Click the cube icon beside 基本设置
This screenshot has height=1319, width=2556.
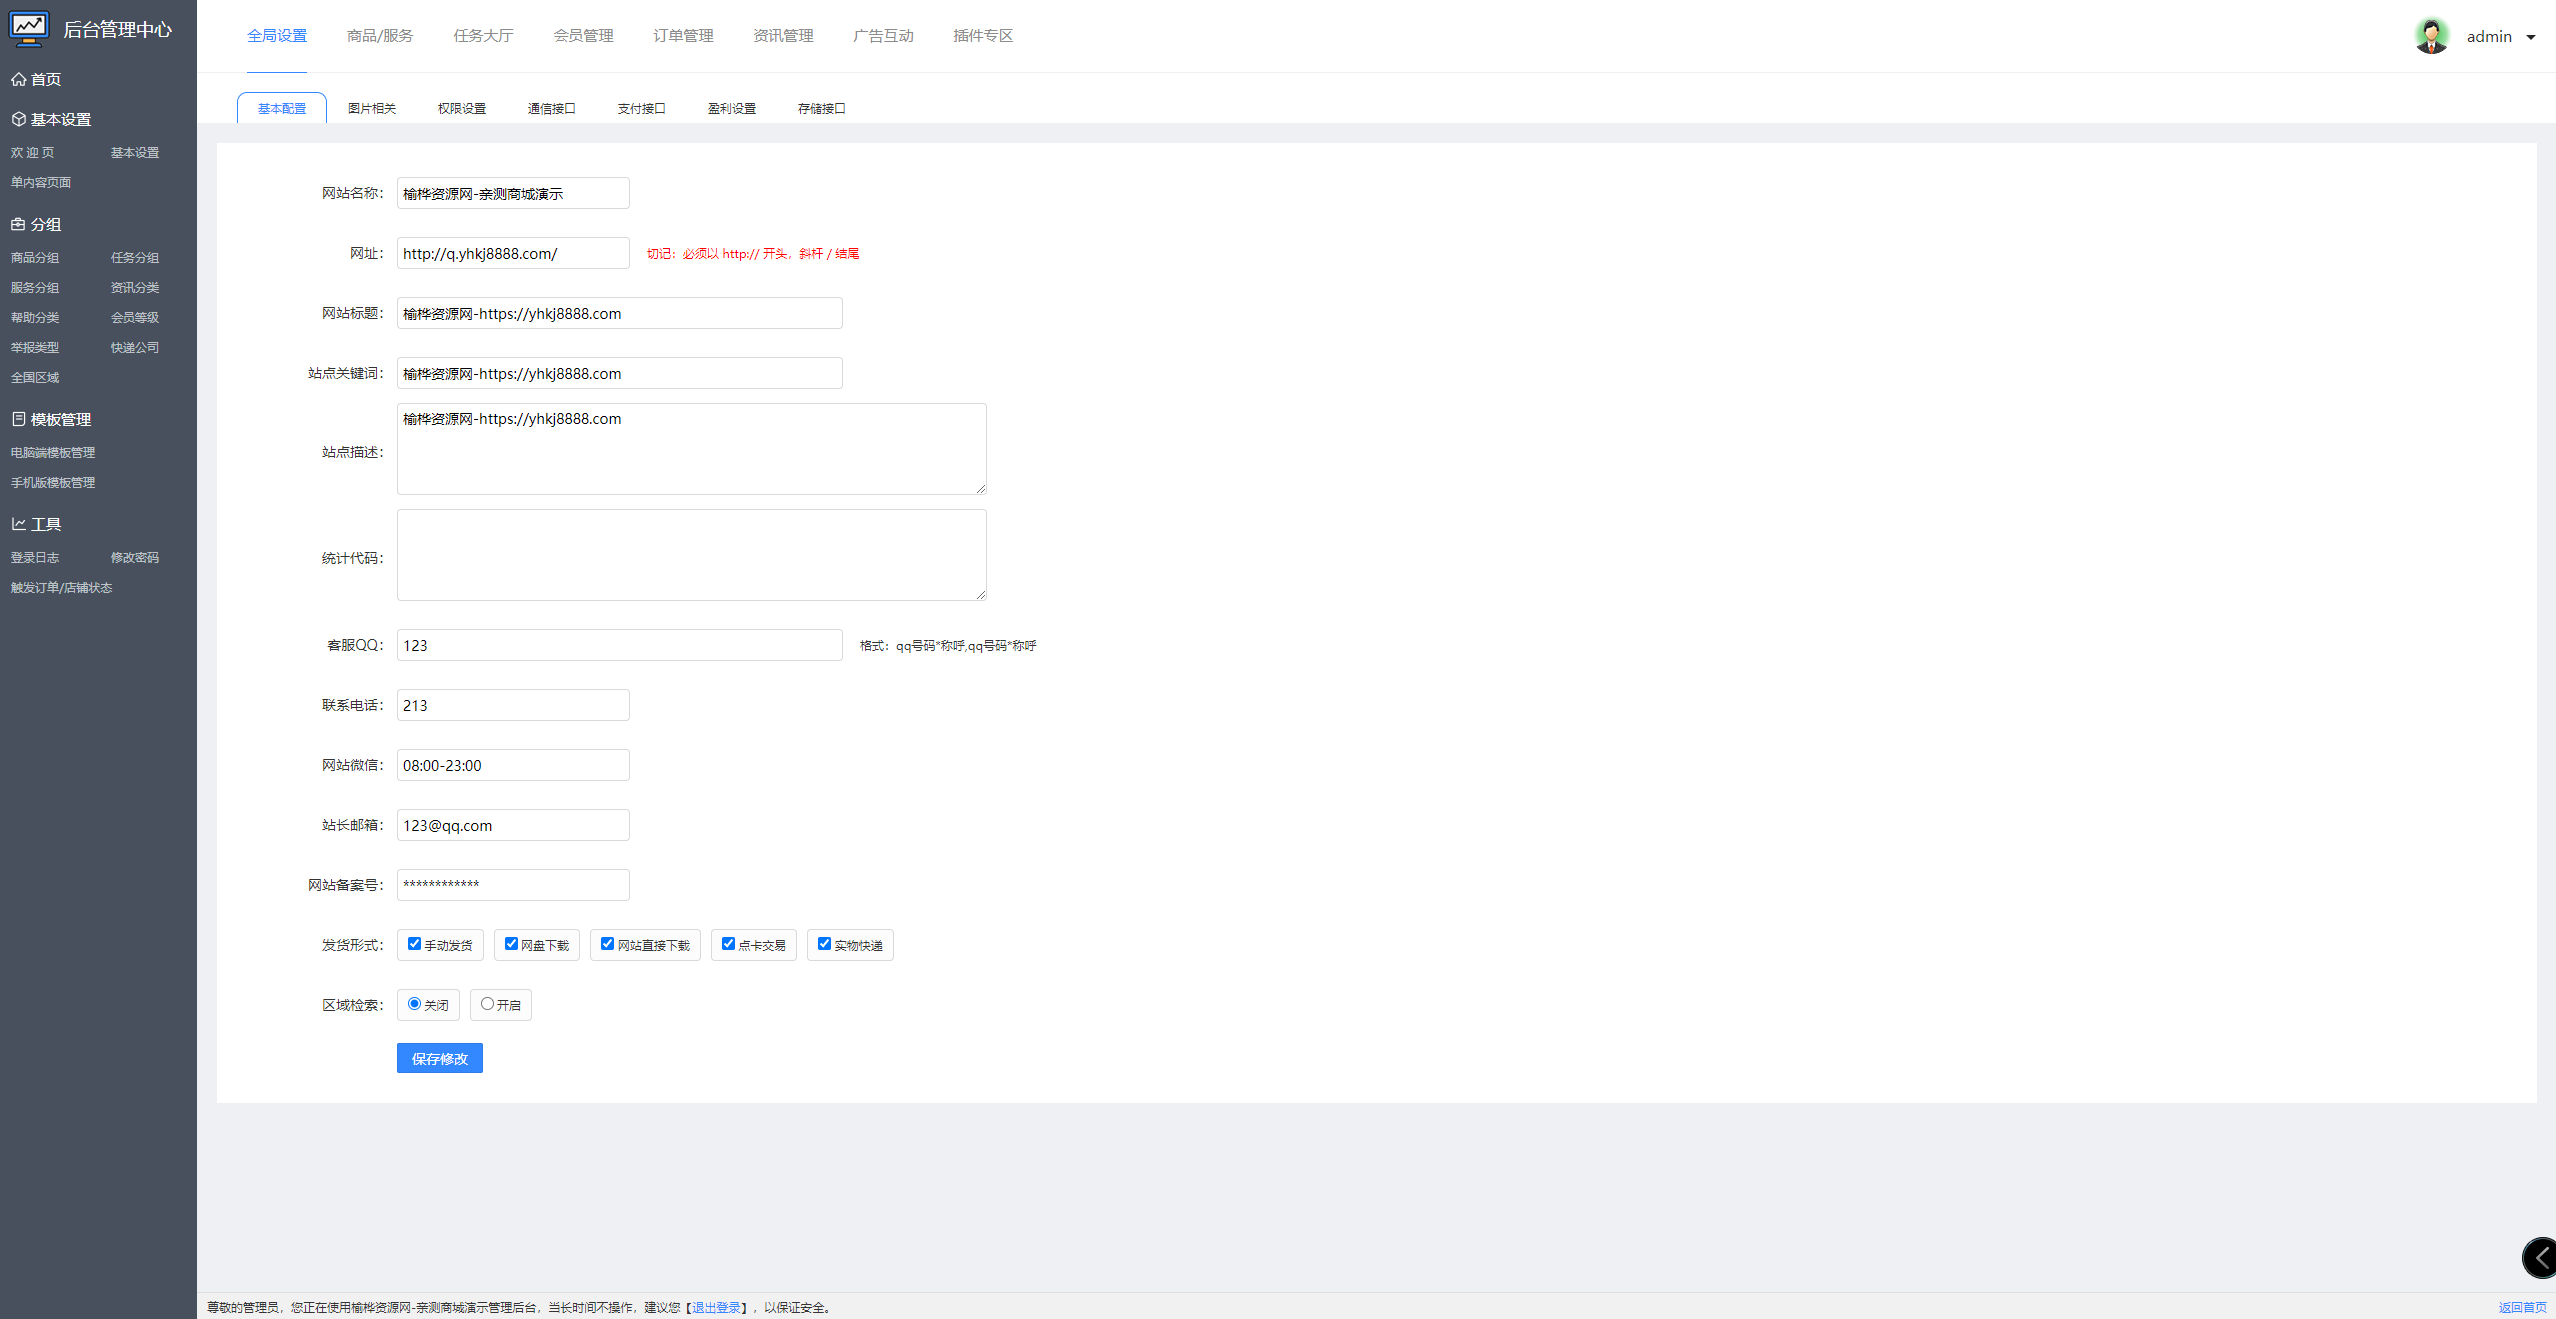click(x=18, y=119)
